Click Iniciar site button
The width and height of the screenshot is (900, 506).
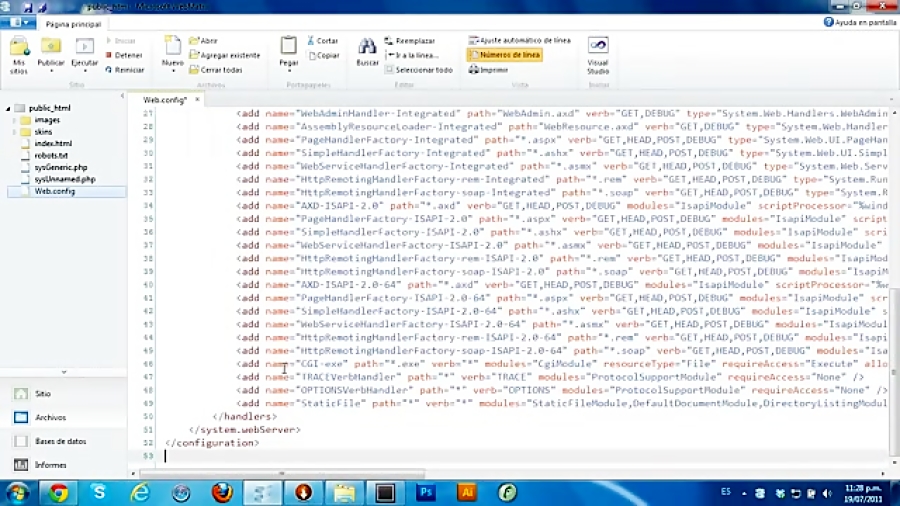tap(121, 41)
